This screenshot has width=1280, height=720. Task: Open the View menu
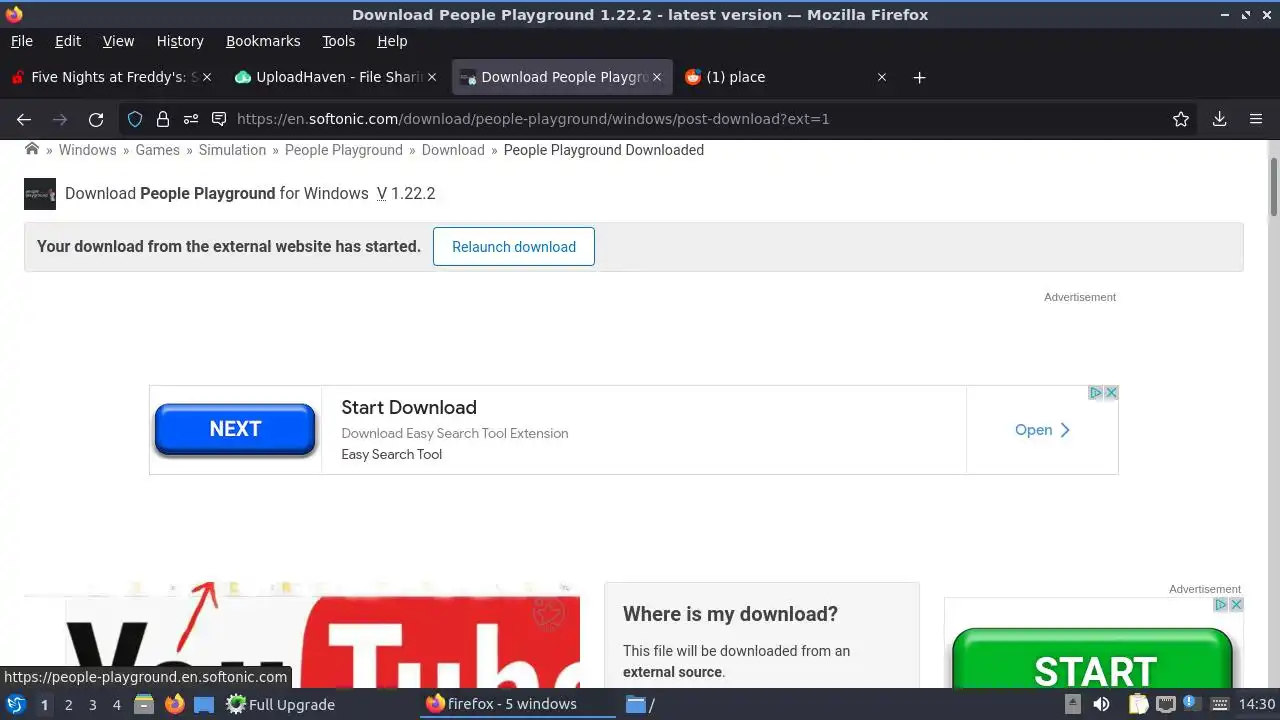(x=118, y=41)
